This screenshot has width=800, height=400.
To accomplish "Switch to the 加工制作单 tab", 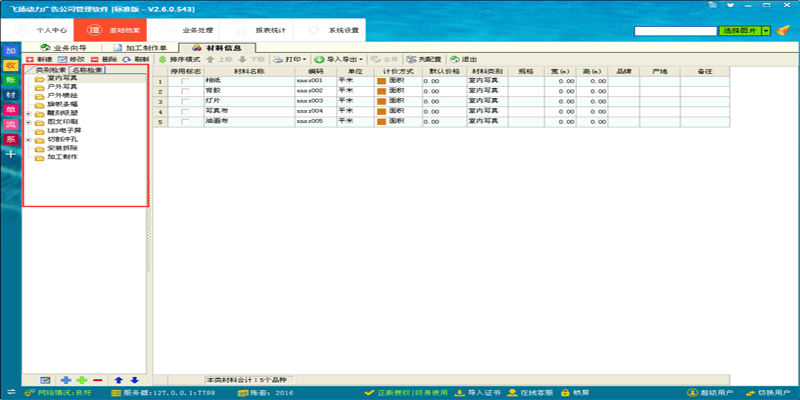I will pos(139,47).
